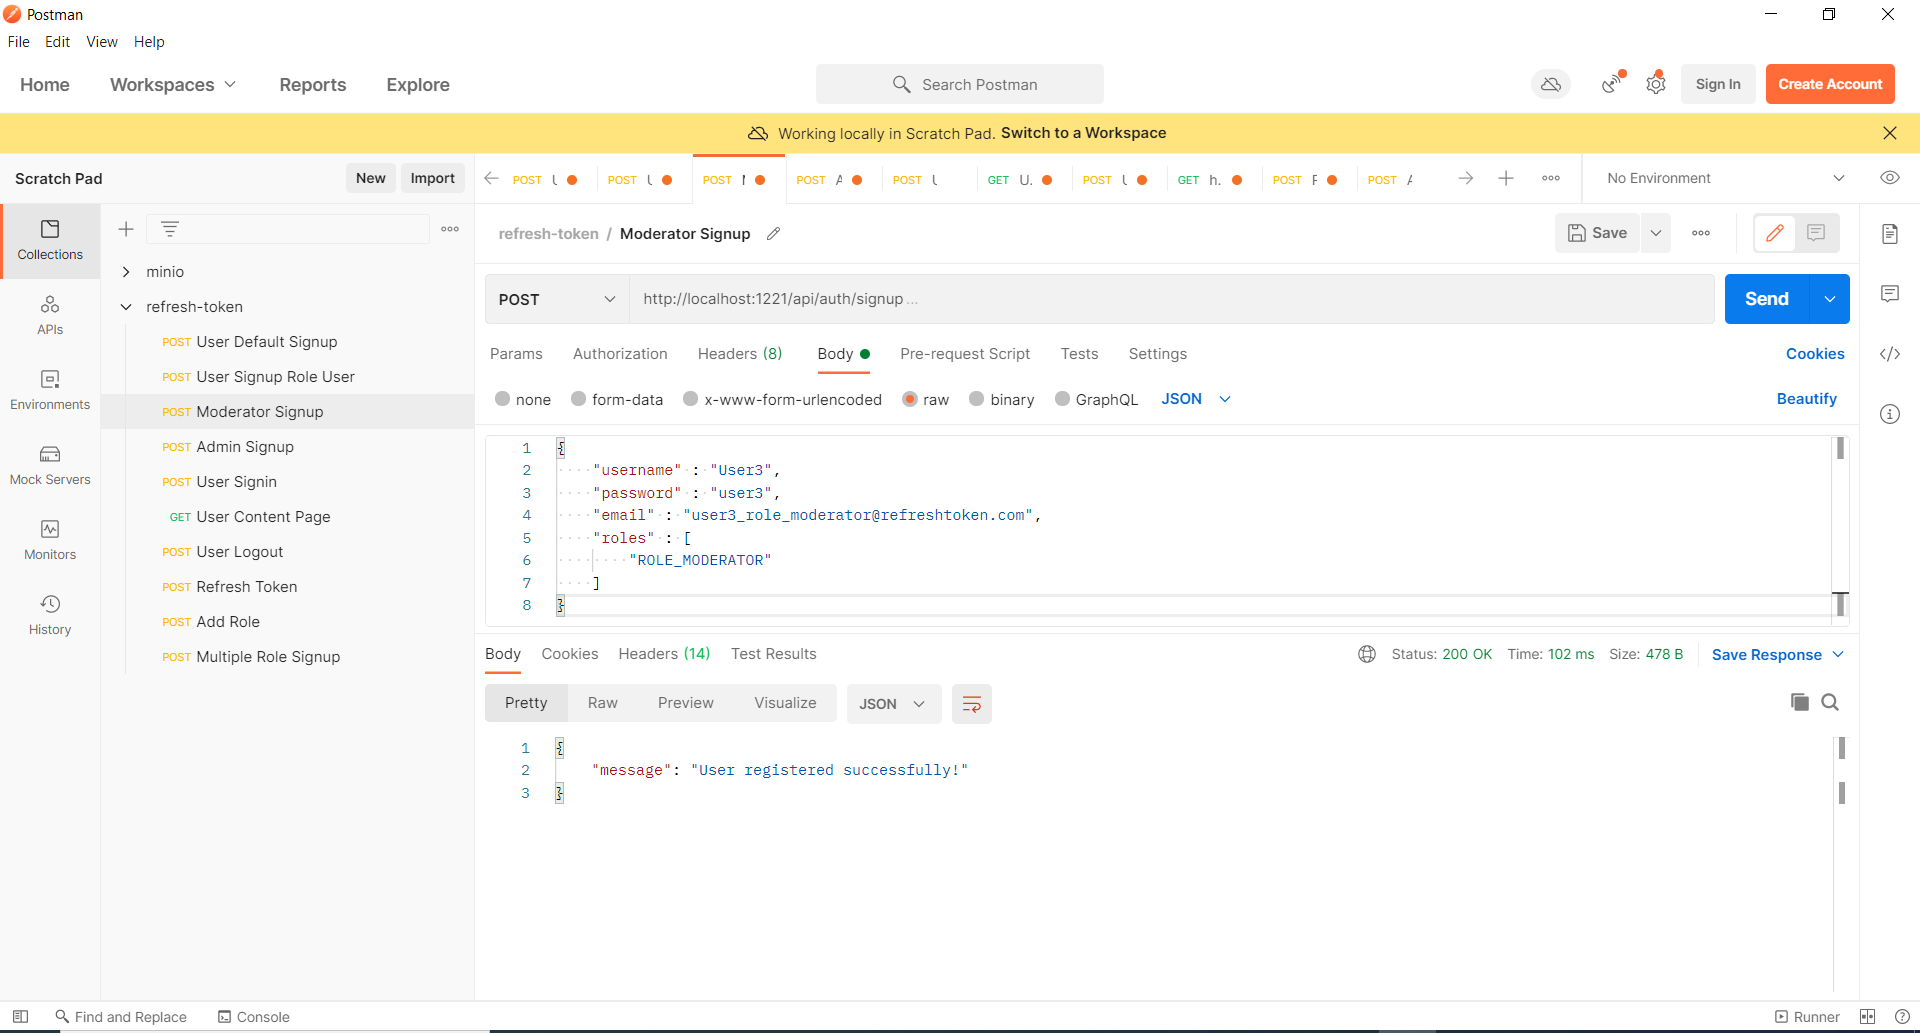Open the raw JSON format dropdown

[1196, 399]
